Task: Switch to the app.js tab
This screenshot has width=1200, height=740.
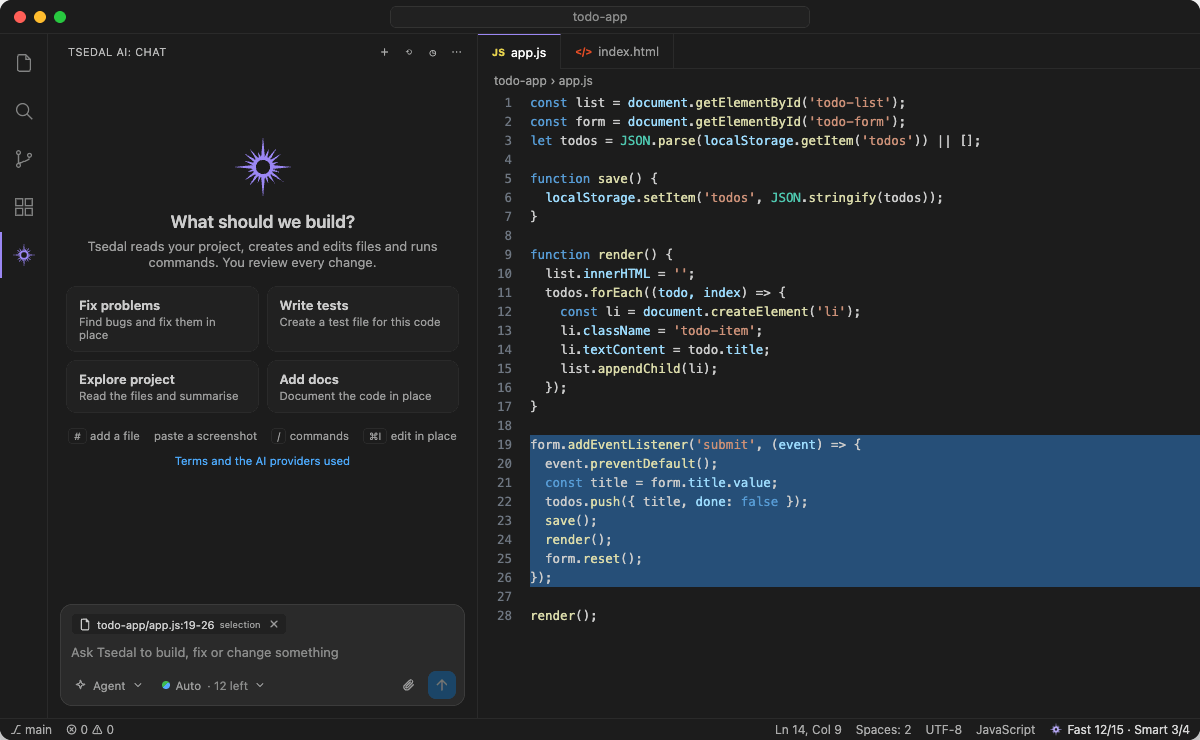Action: point(519,52)
